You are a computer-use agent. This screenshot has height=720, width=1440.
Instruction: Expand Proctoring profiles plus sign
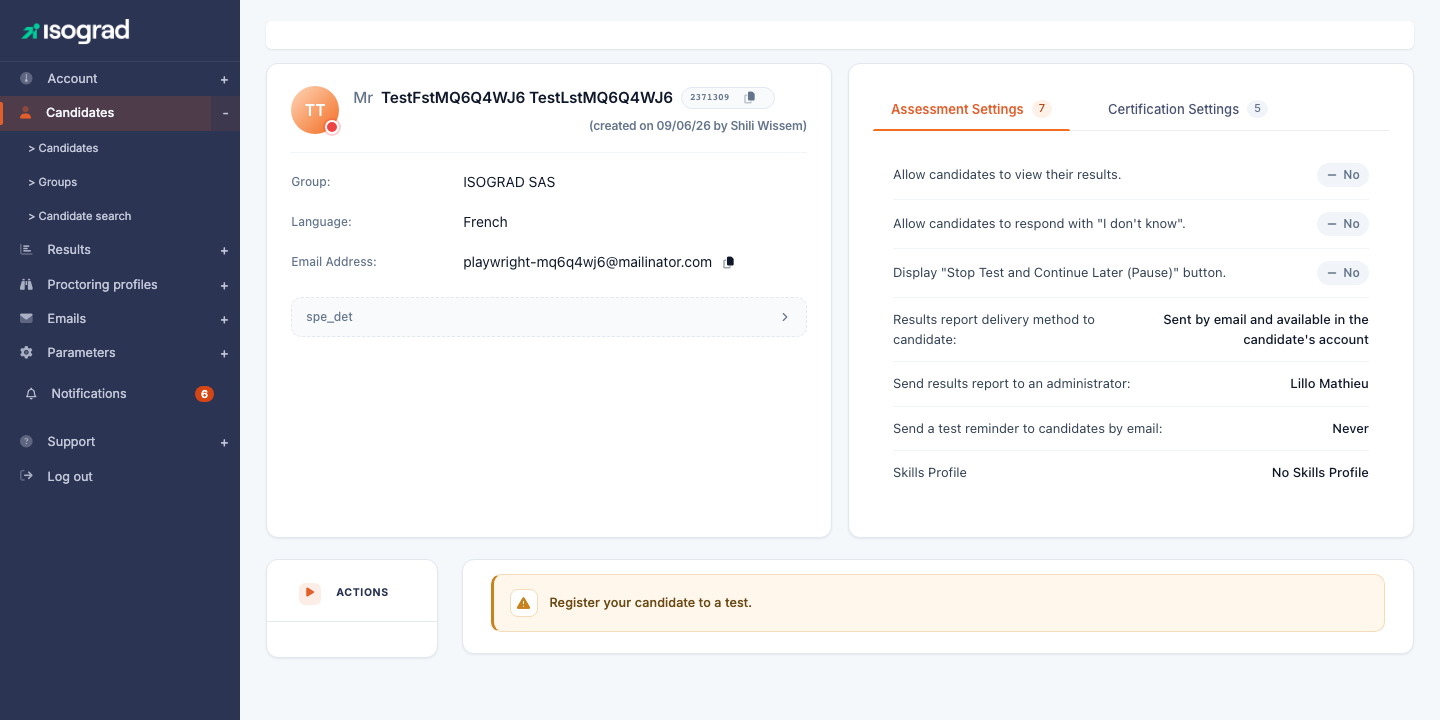(x=224, y=285)
